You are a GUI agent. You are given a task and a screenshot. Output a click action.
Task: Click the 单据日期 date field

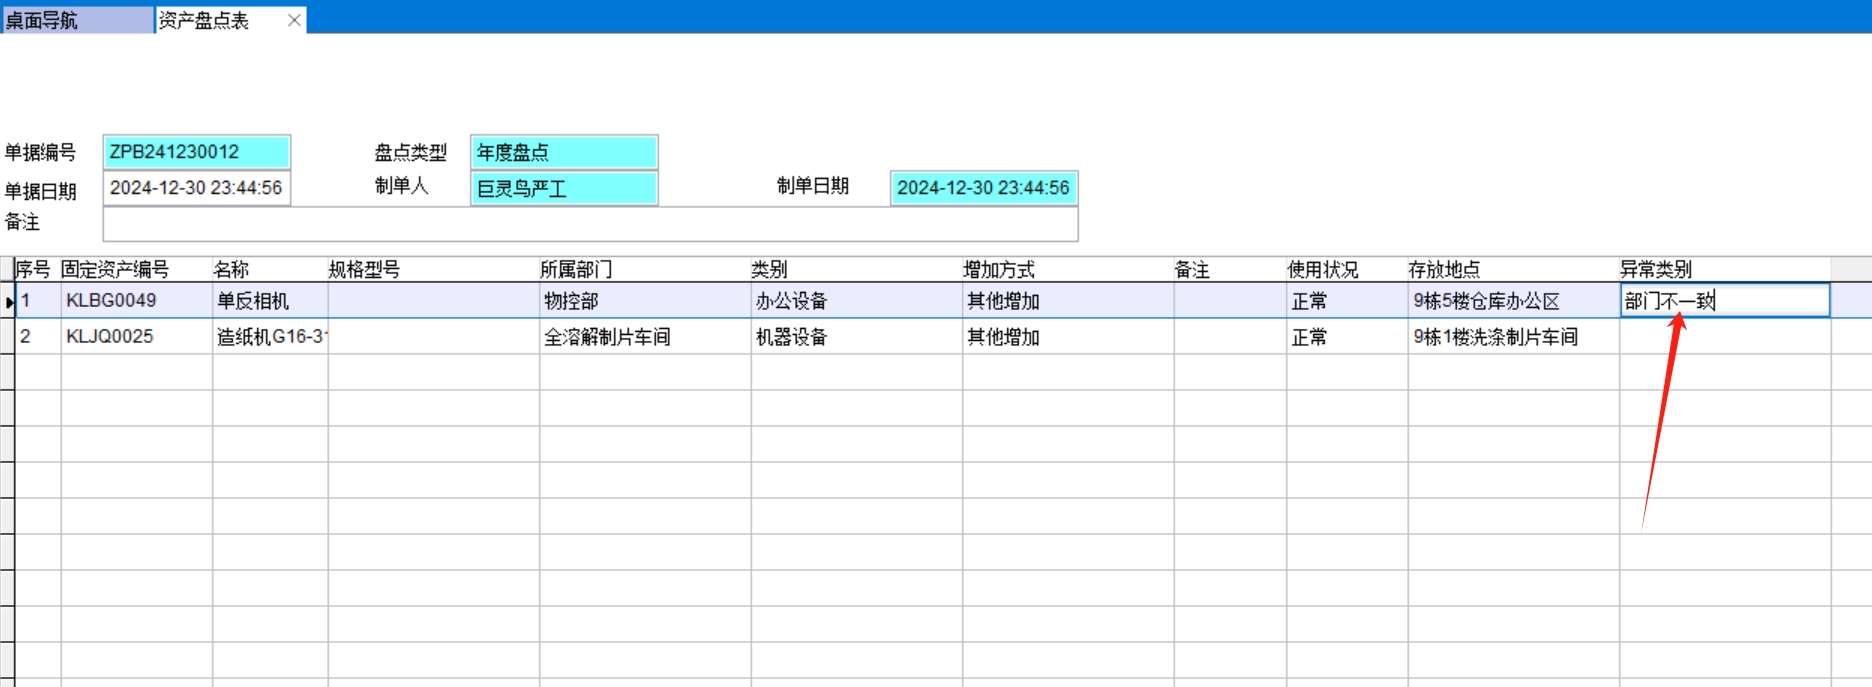[196, 188]
